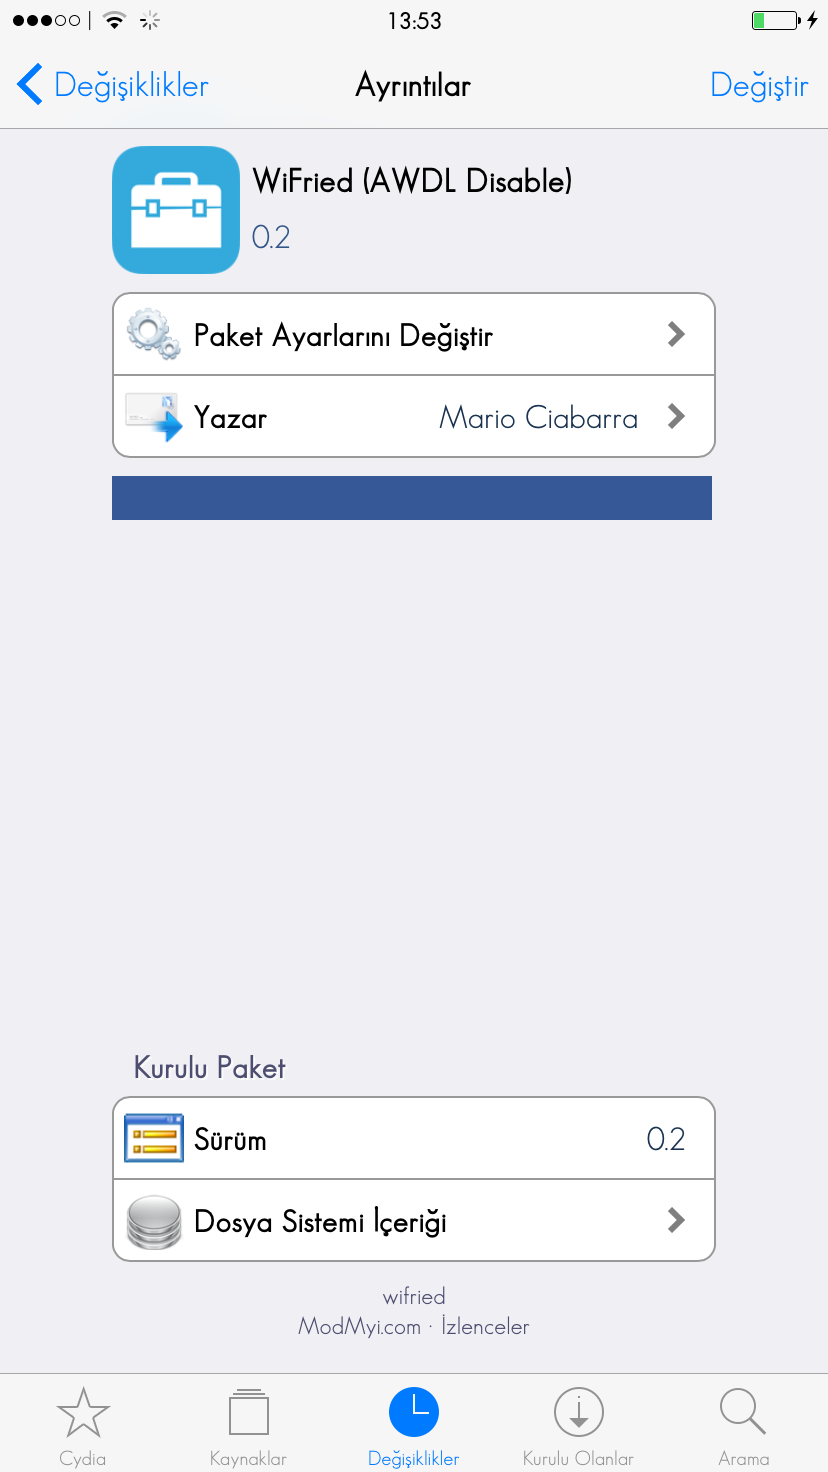Open the Kurulu Olanlar download tab
Viewport: 828px width, 1472px height.
pyautogui.click(x=579, y=1427)
